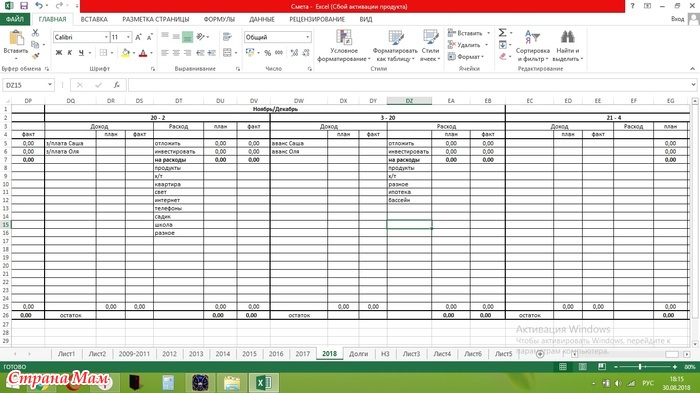Image resolution: width=700 pixels, height=393 pixels.
Task: Click AutoSum sigma icon
Action: [502, 33]
